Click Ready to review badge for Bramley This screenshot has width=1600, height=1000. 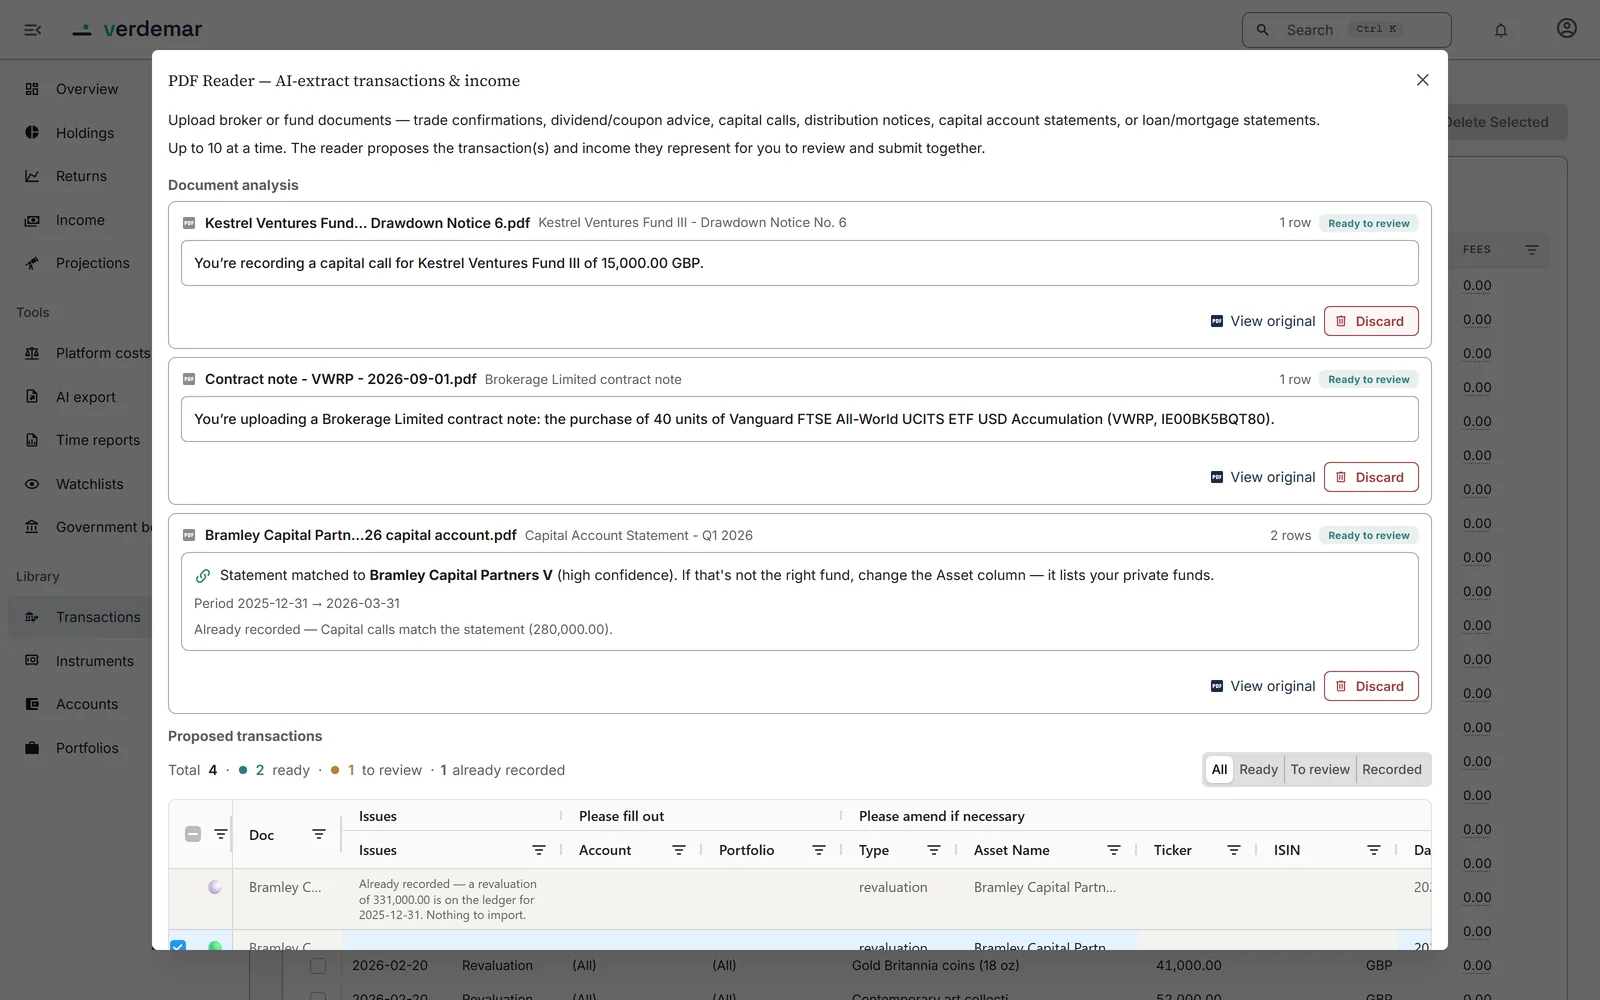1368,535
